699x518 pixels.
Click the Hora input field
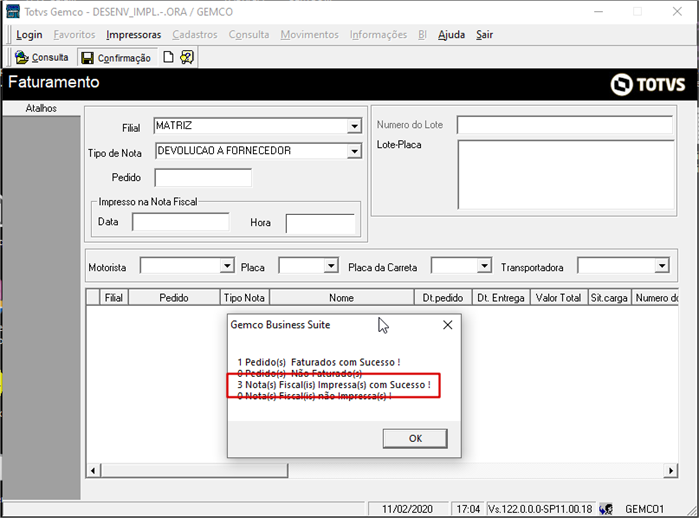point(320,224)
